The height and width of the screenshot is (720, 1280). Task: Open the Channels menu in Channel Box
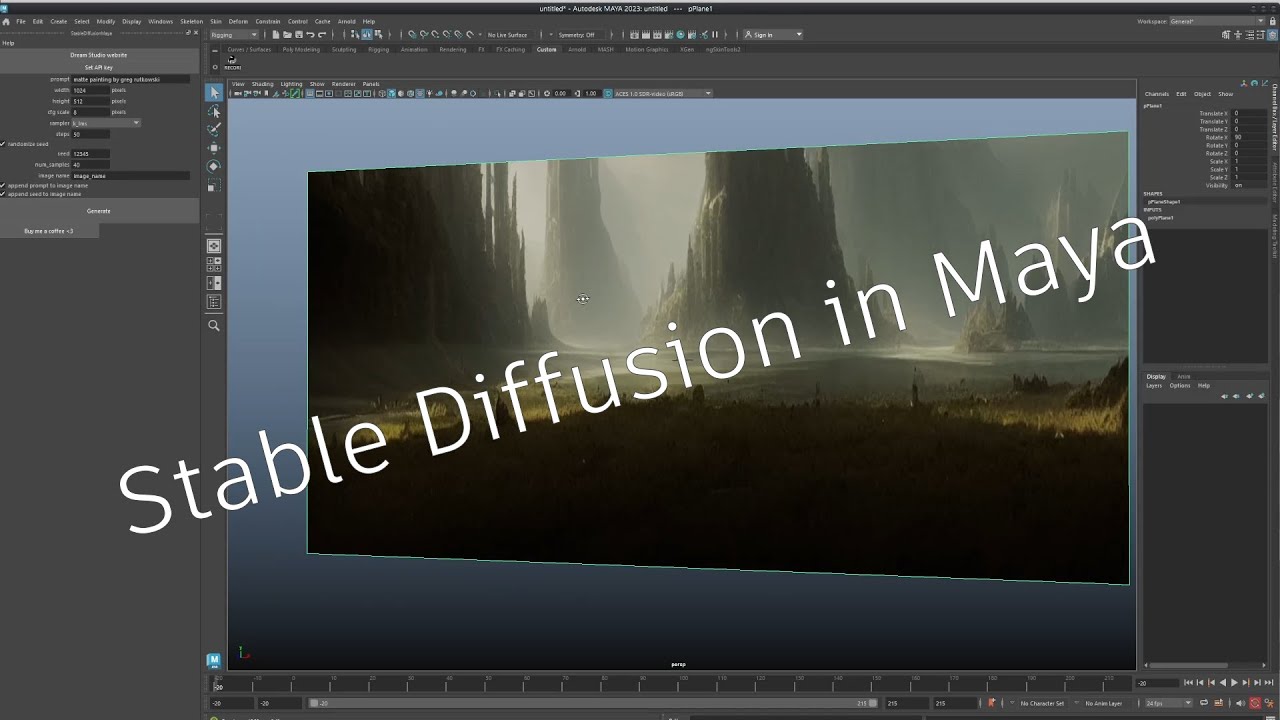click(x=1157, y=94)
